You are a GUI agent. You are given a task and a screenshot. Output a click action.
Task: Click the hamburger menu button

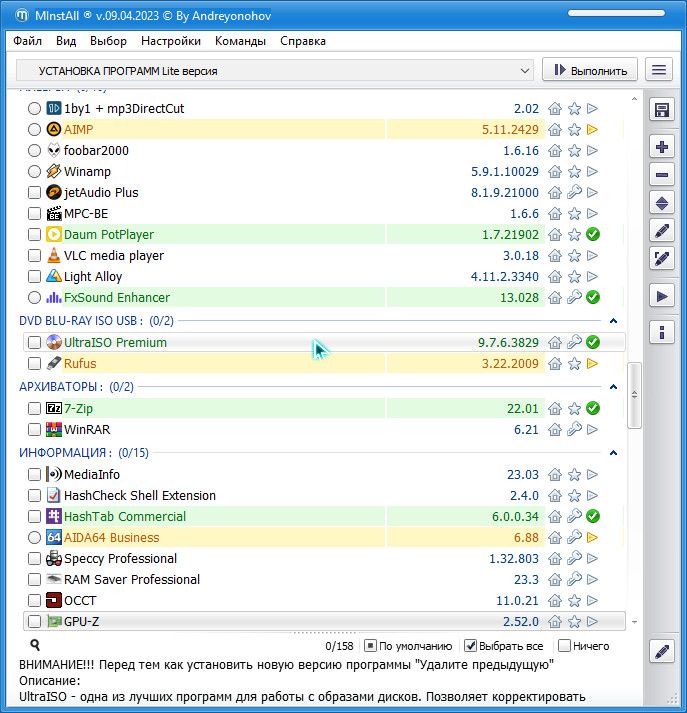pyautogui.click(x=658, y=70)
